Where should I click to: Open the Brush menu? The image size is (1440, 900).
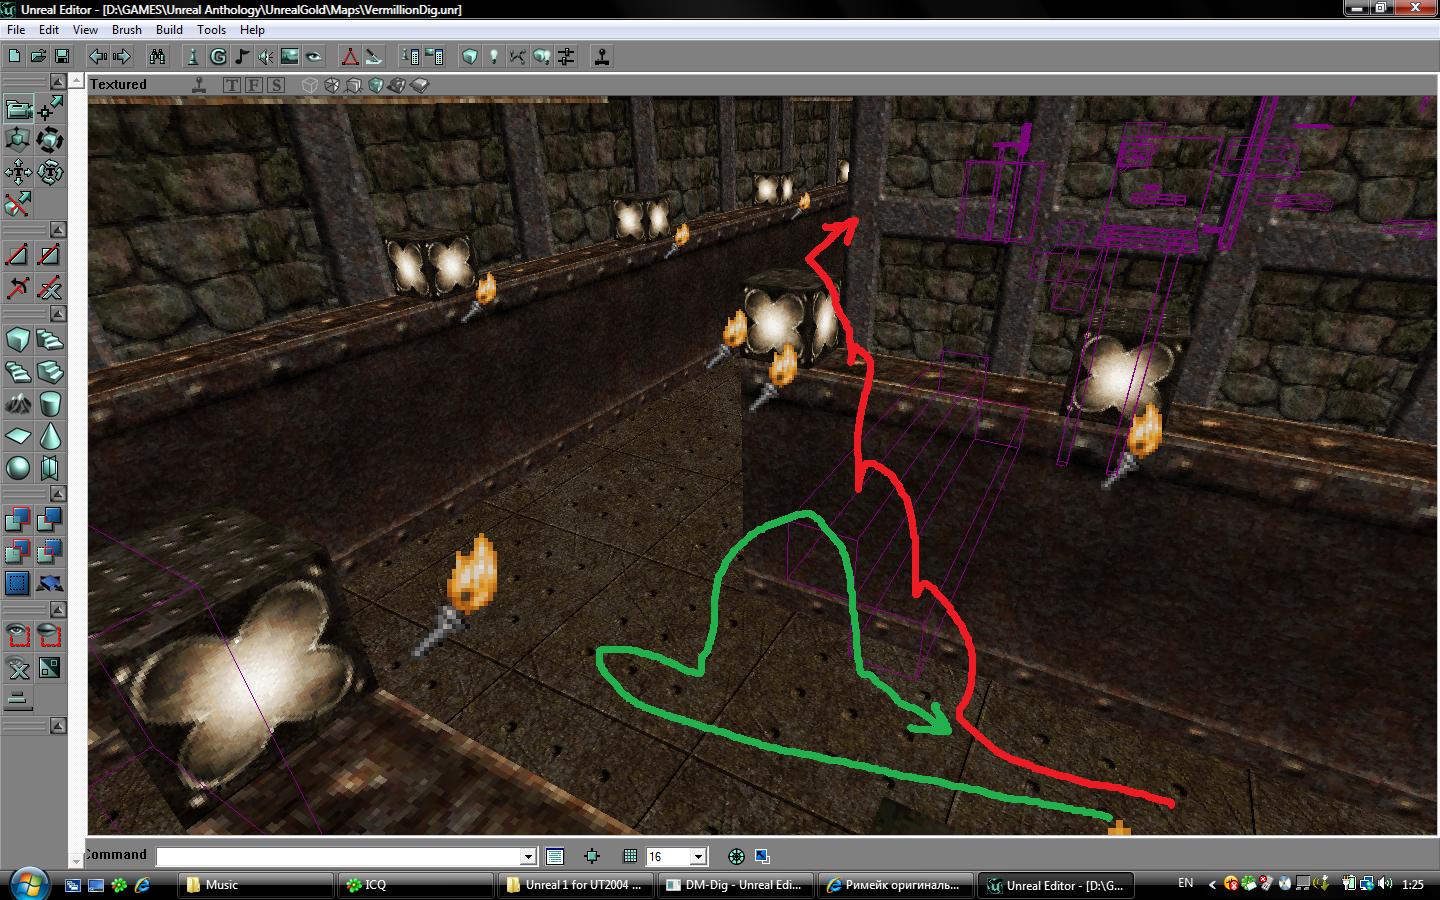coord(127,30)
